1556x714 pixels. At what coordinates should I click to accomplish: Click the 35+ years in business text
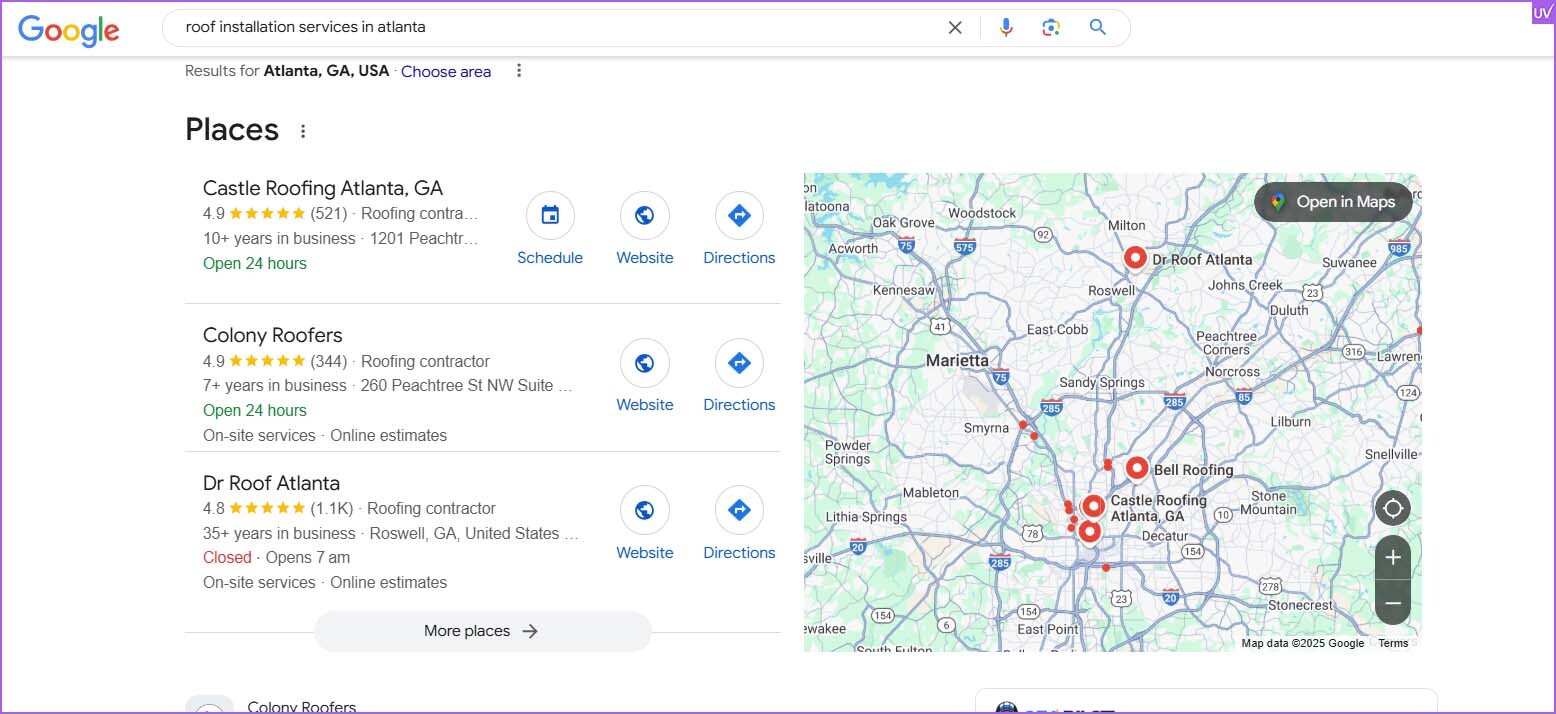[279, 533]
